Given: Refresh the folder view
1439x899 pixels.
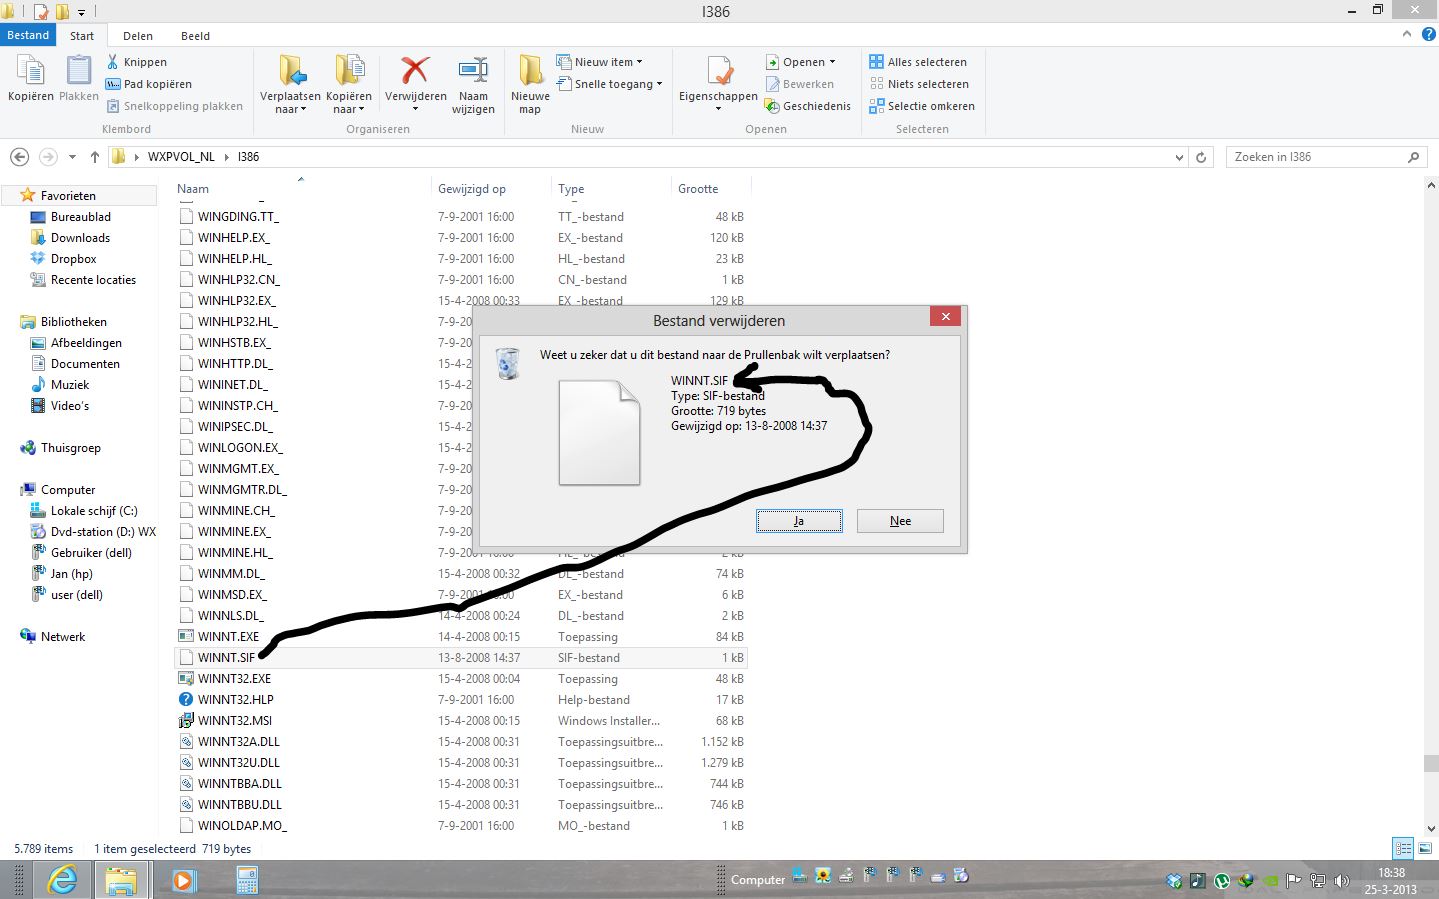Looking at the screenshot, I should point(1202,157).
